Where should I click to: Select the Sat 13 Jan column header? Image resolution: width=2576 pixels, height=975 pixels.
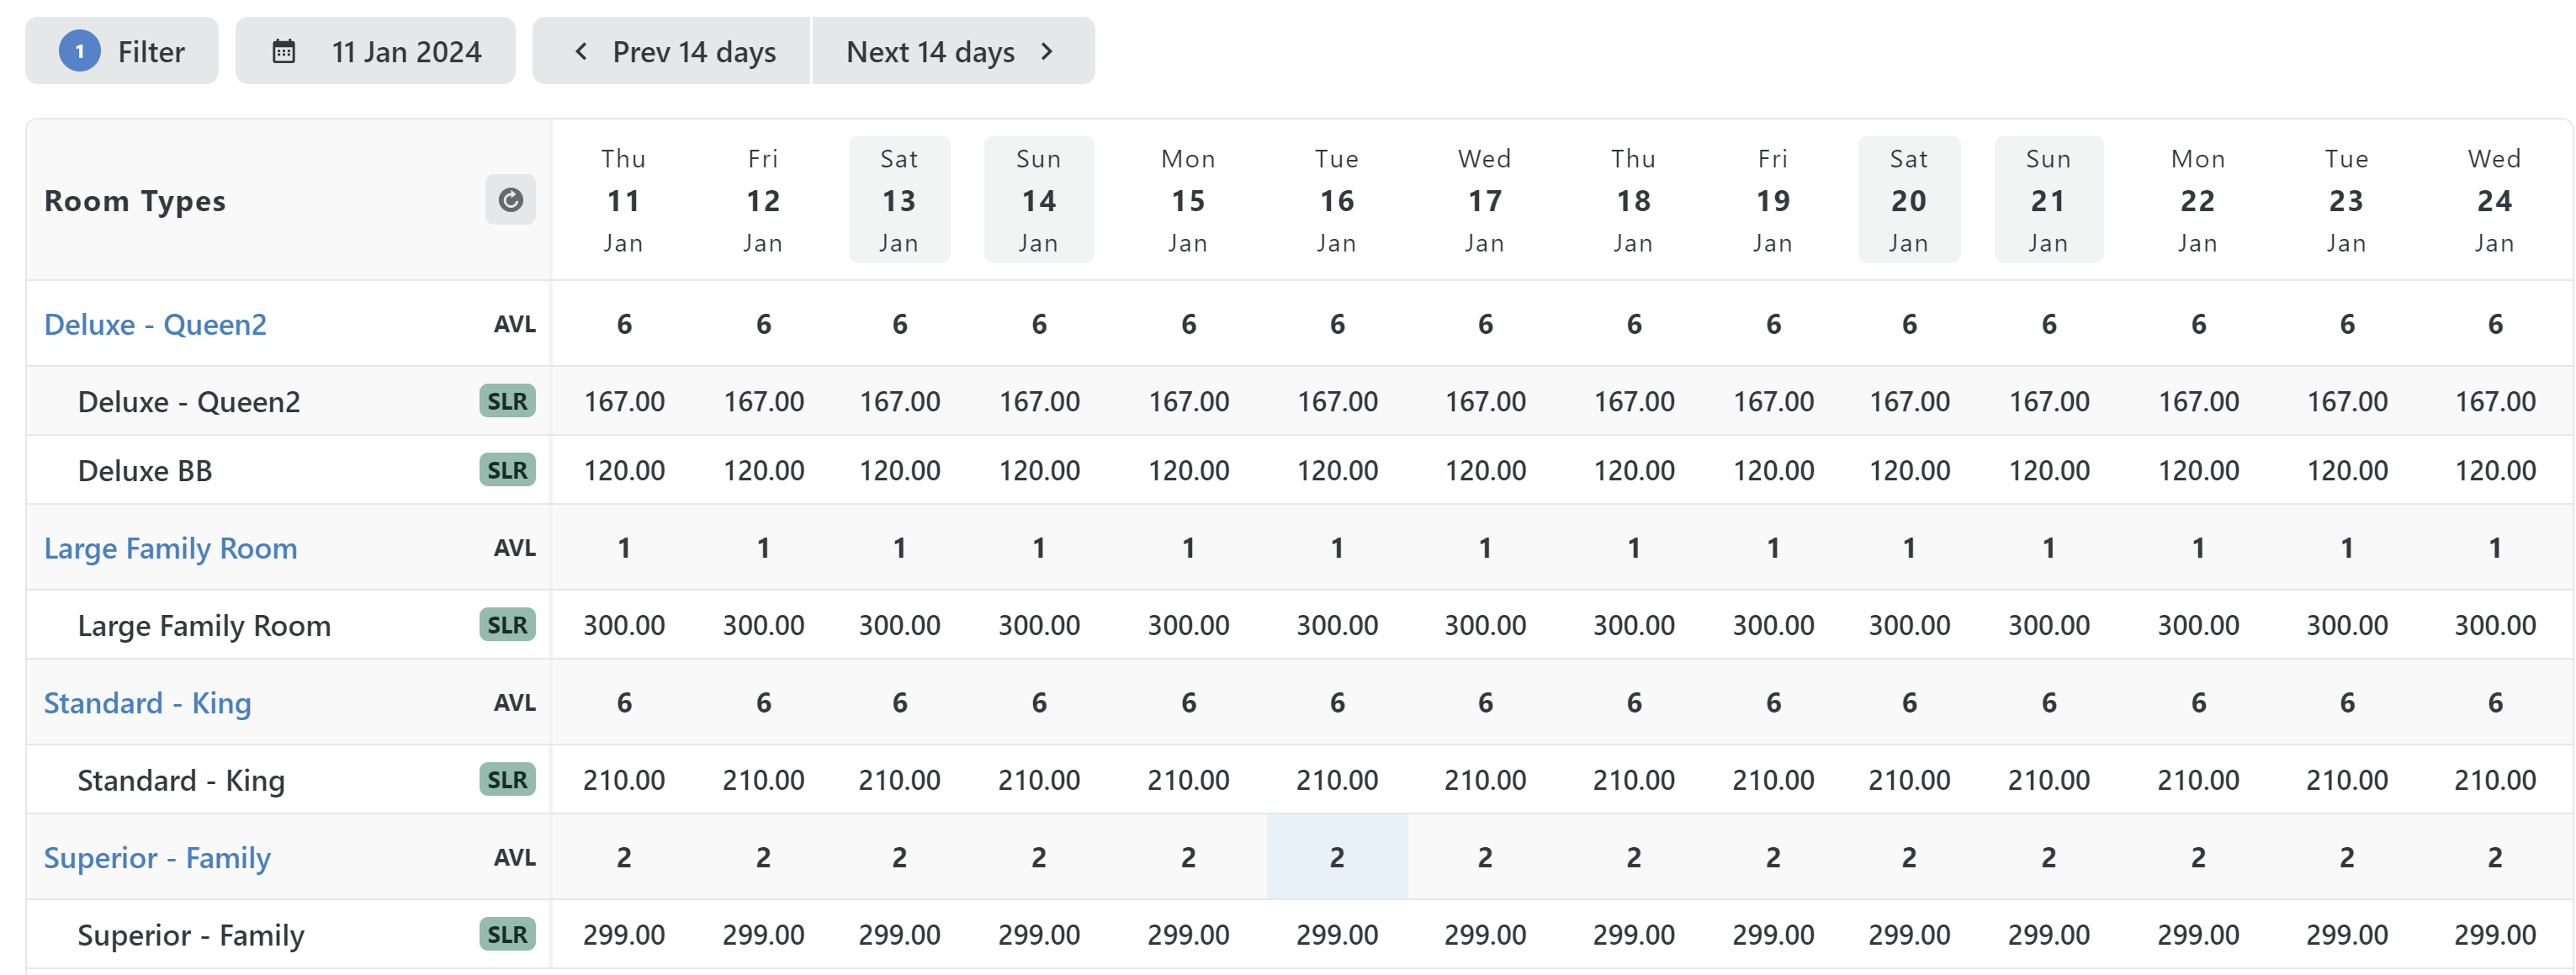pos(899,200)
